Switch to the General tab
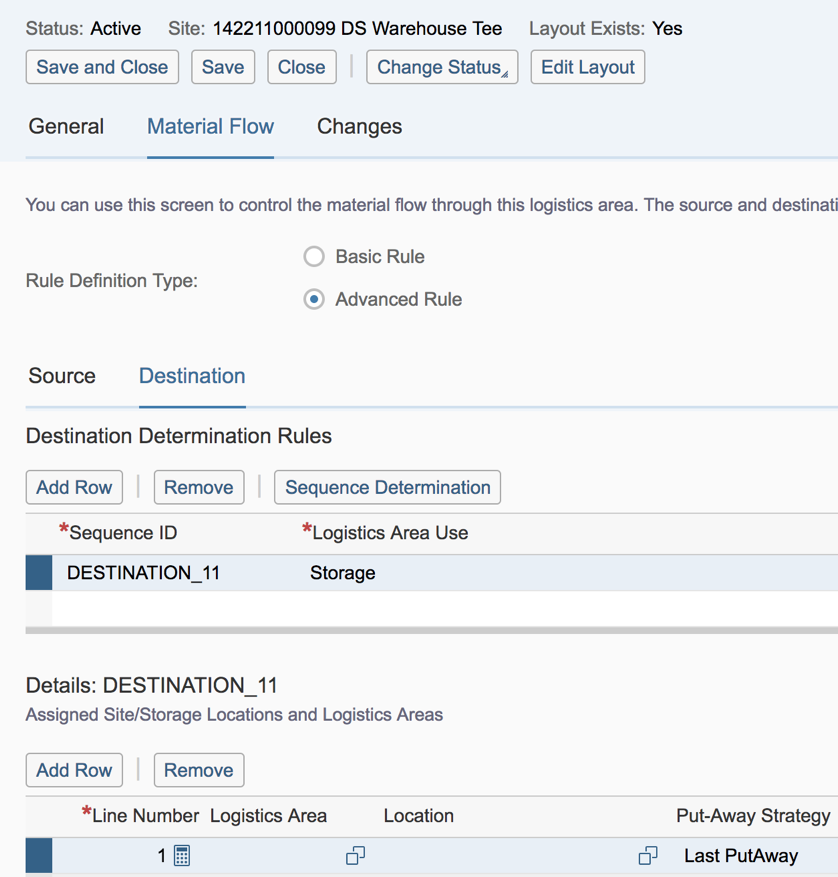 click(66, 127)
